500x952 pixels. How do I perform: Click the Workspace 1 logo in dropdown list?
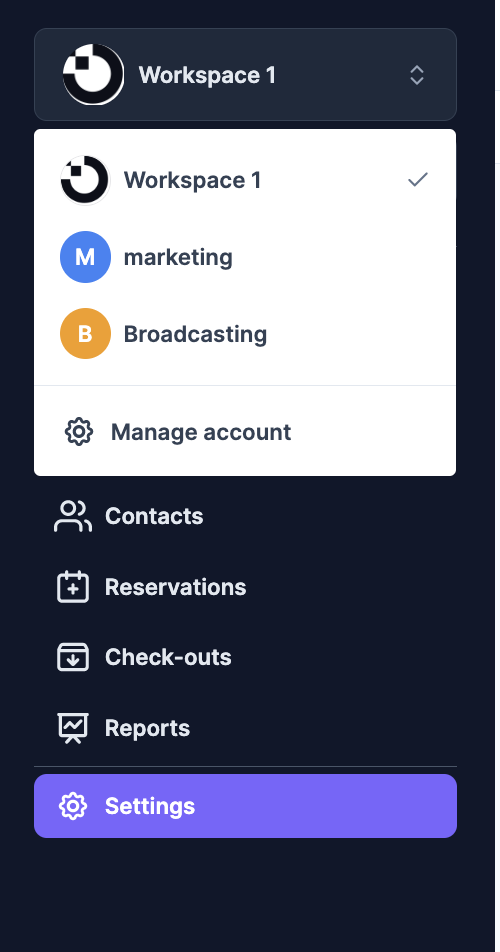click(85, 180)
